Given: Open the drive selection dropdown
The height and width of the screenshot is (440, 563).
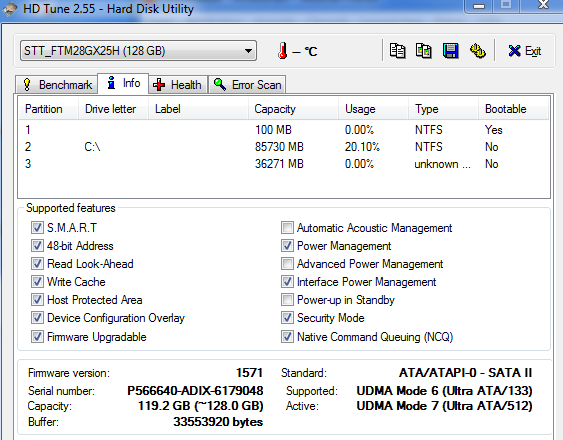Looking at the screenshot, I should [138, 51].
